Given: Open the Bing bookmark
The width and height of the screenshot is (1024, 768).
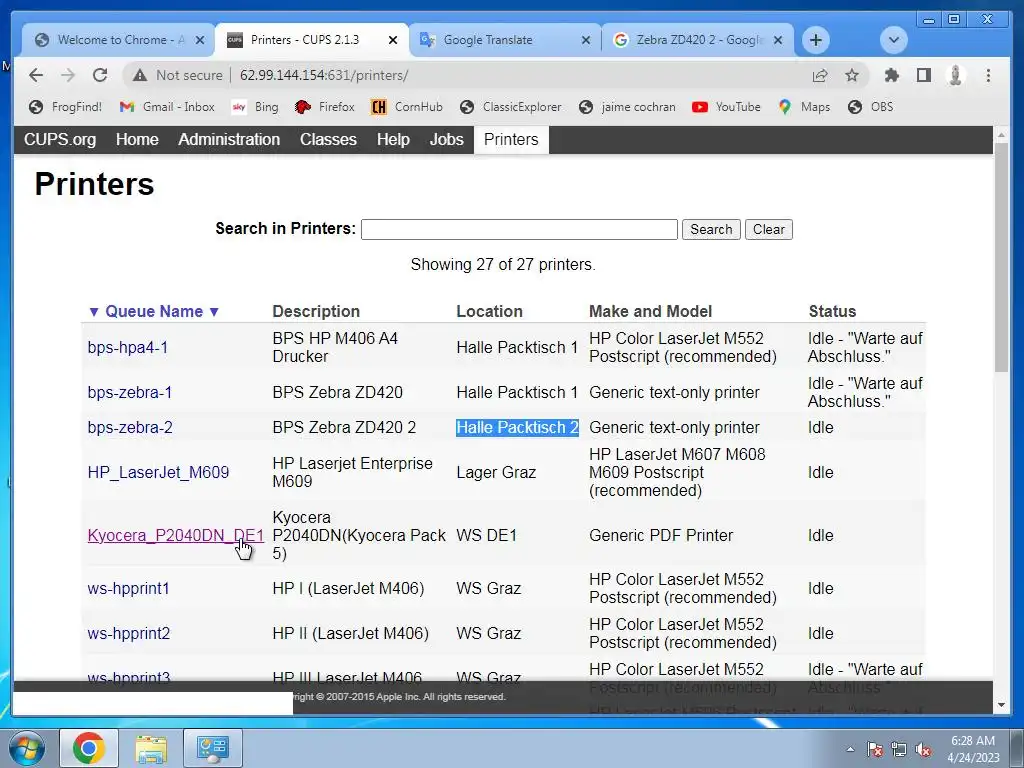Looking at the screenshot, I should [x=255, y=106].
